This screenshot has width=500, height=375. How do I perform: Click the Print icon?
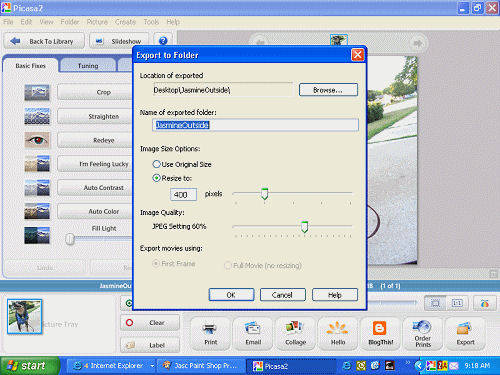point(210,329)
